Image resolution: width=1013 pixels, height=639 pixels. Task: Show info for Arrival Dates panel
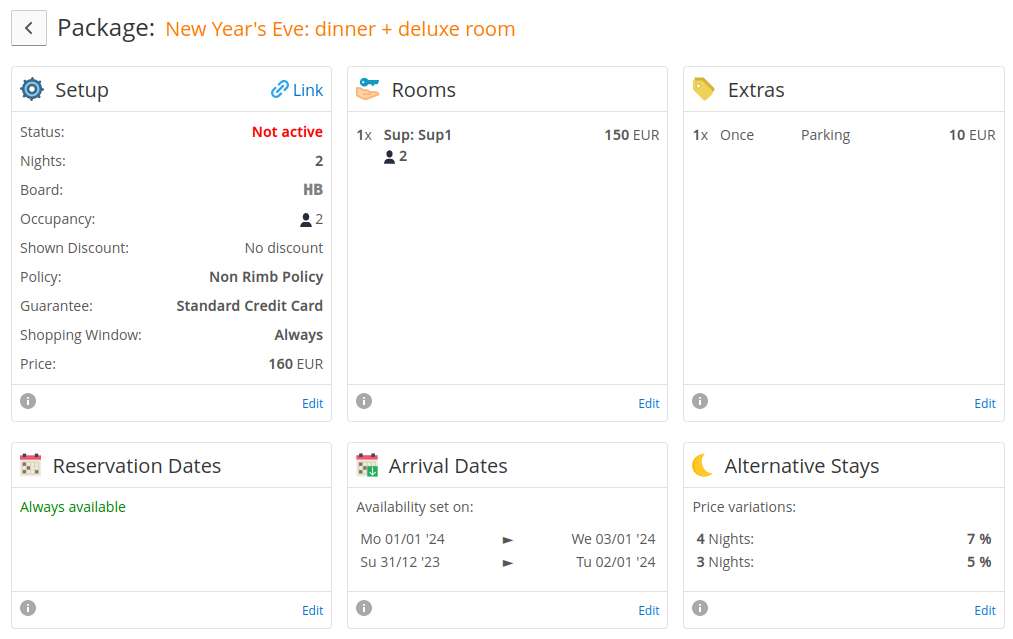364,608
